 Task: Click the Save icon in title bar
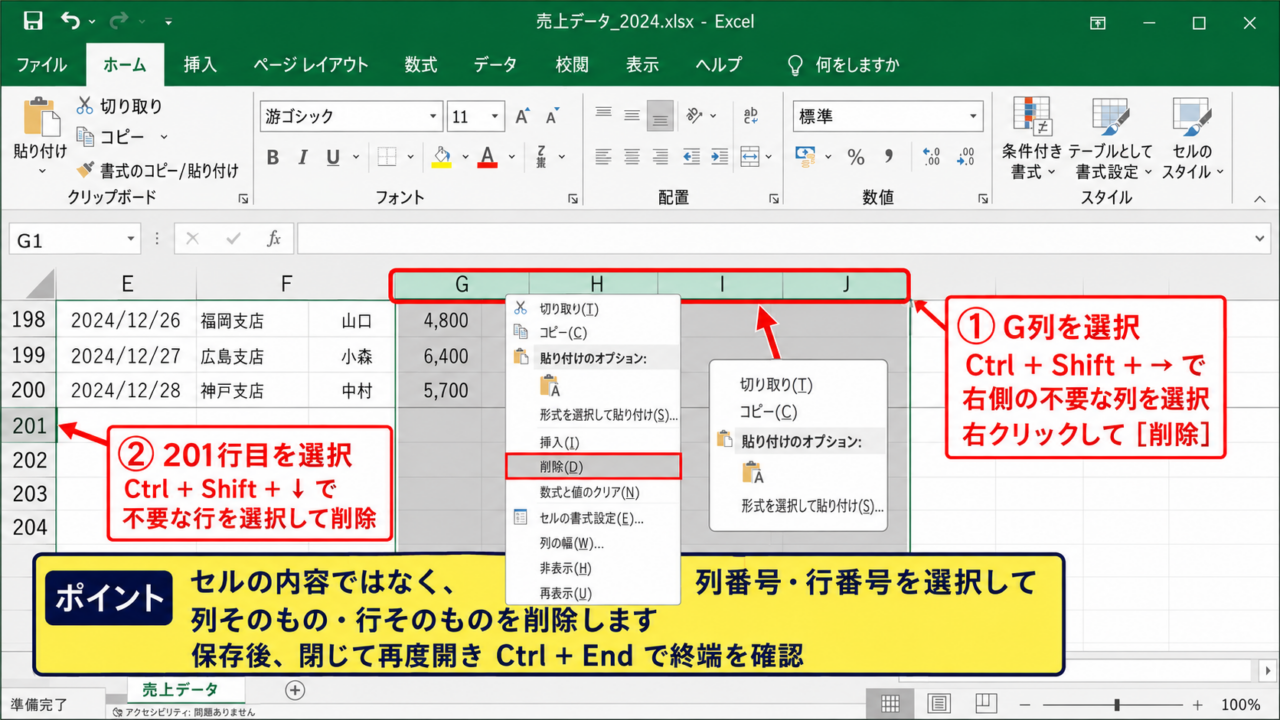pos(33,21)
